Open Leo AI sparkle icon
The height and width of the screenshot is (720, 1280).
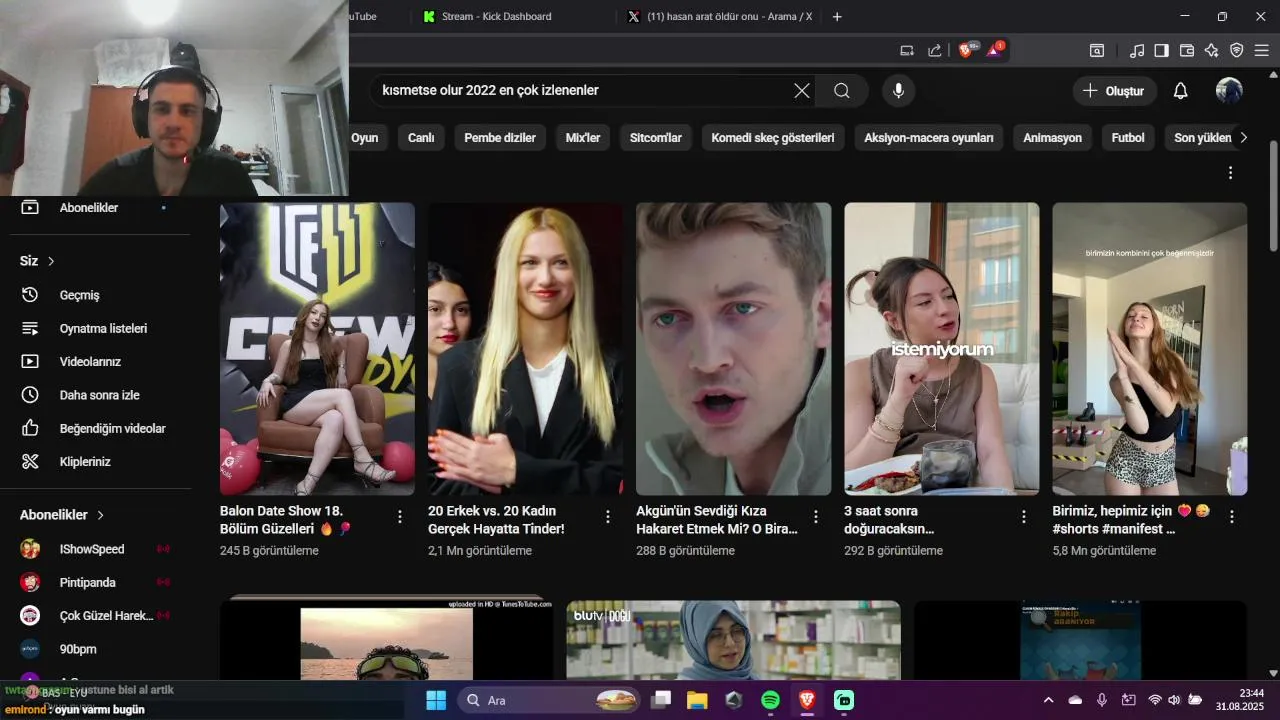point(1211,50)
